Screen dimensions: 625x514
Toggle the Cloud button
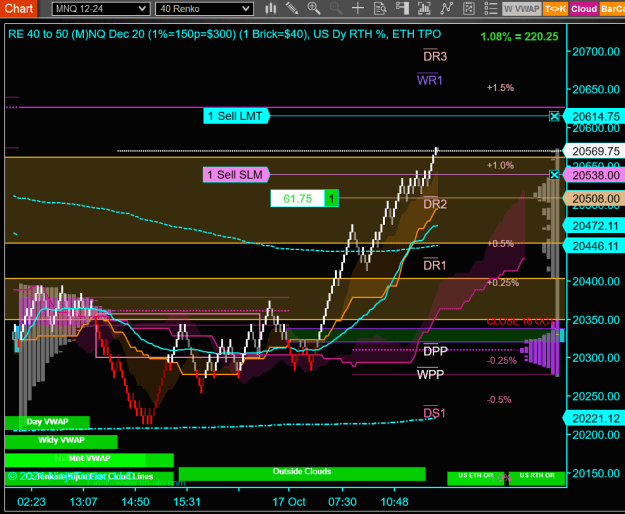(x=584, y=9)
